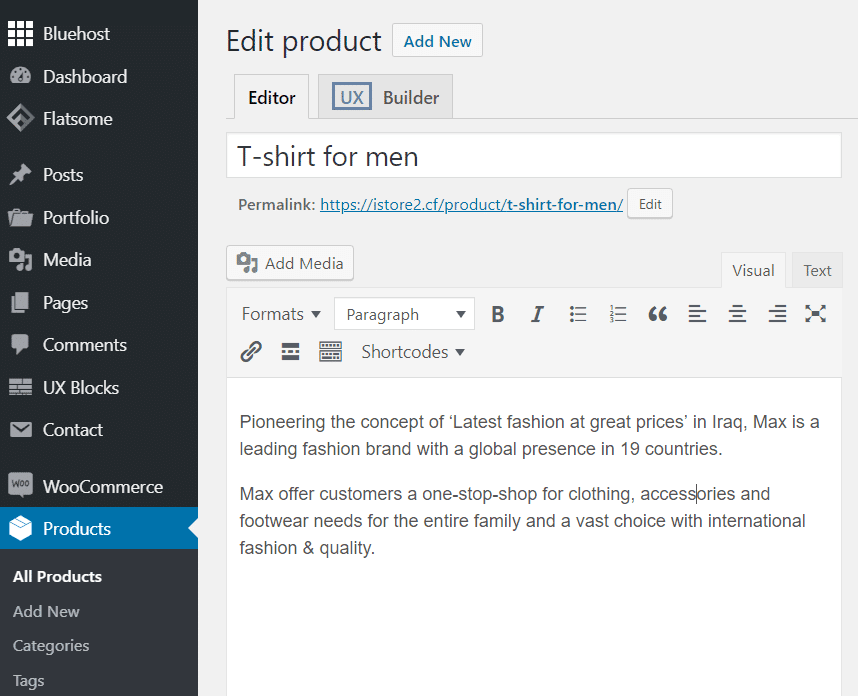This screenshot has height=696, width=858.
Task: Click the "Permalink:" label
Action: (x=276, y=205)
